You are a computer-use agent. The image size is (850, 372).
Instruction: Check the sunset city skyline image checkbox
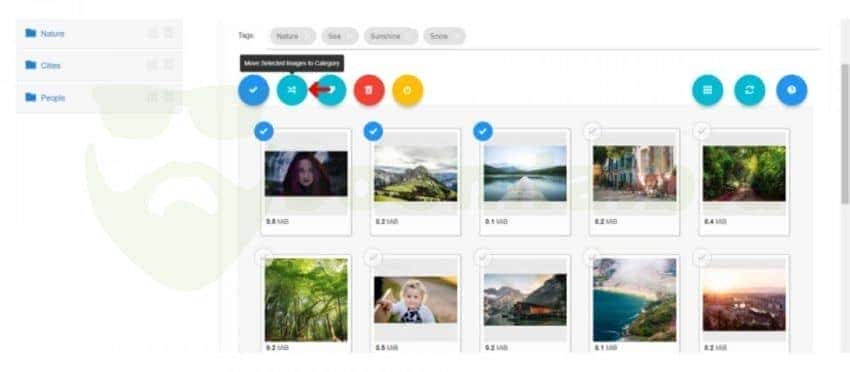click(702, 258)
